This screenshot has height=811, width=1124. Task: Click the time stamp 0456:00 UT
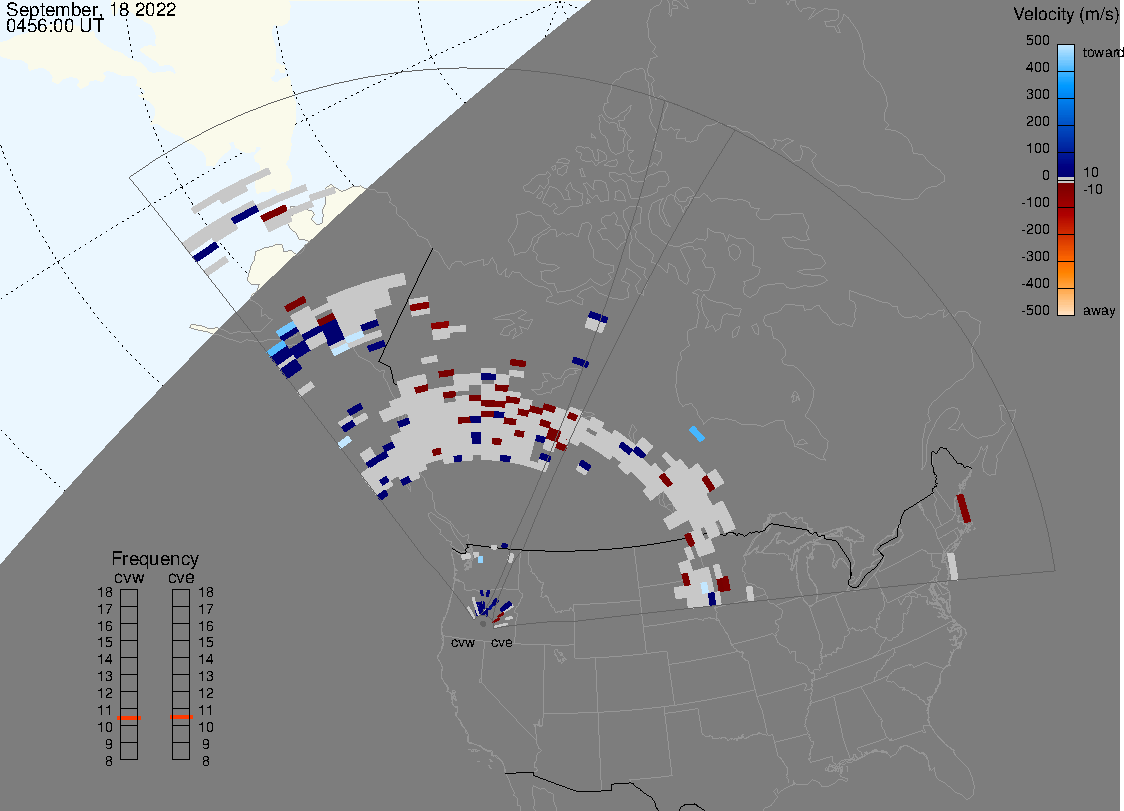click(54, 26)
